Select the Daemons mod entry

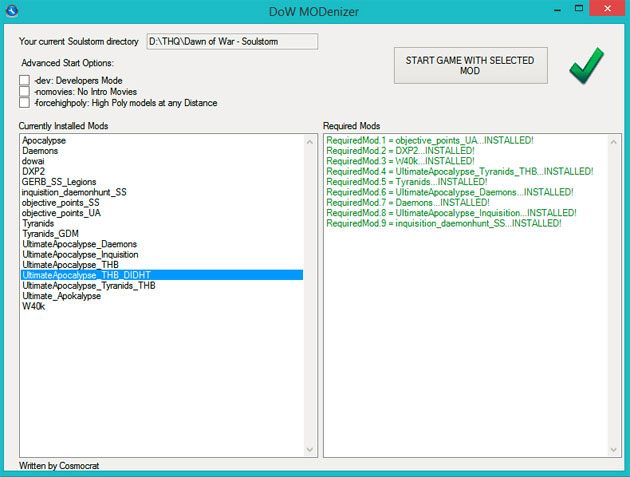(40, 151)
